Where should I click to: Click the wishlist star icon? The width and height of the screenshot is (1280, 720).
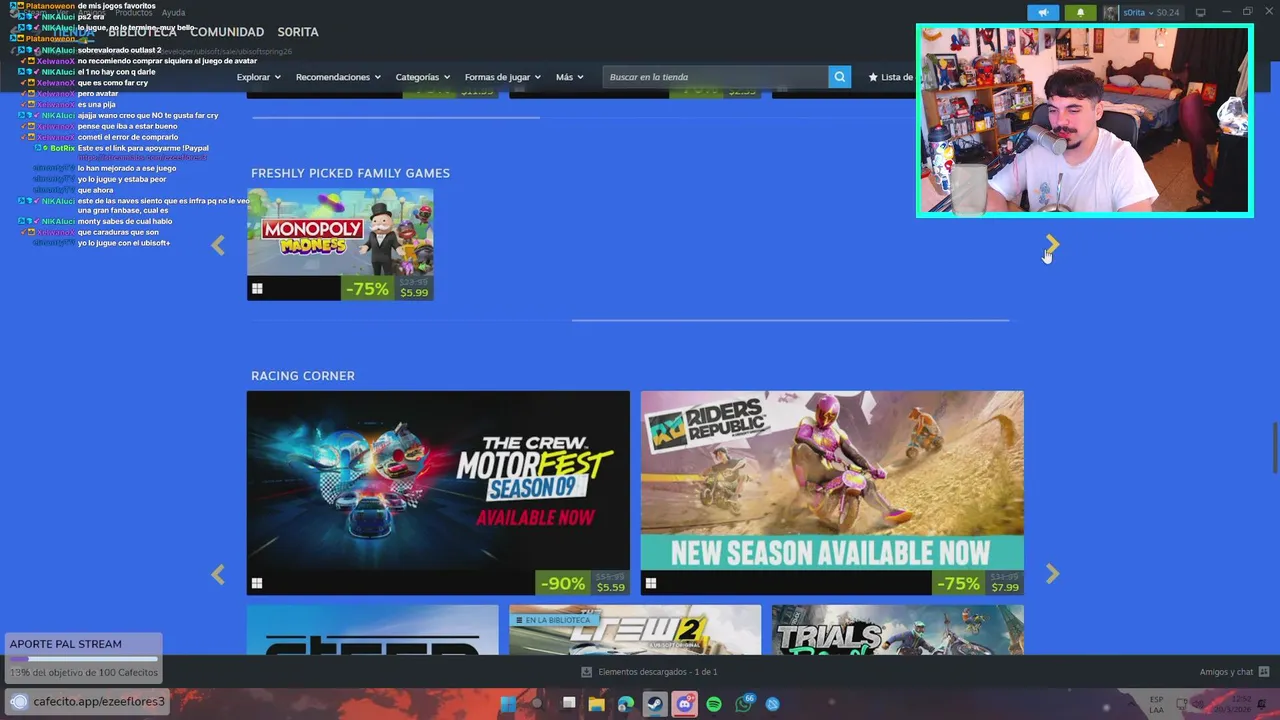(873, 77)
